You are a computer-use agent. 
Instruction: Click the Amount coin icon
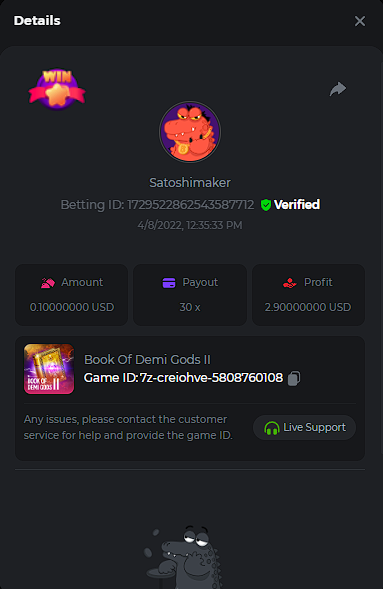coord(48,283)
